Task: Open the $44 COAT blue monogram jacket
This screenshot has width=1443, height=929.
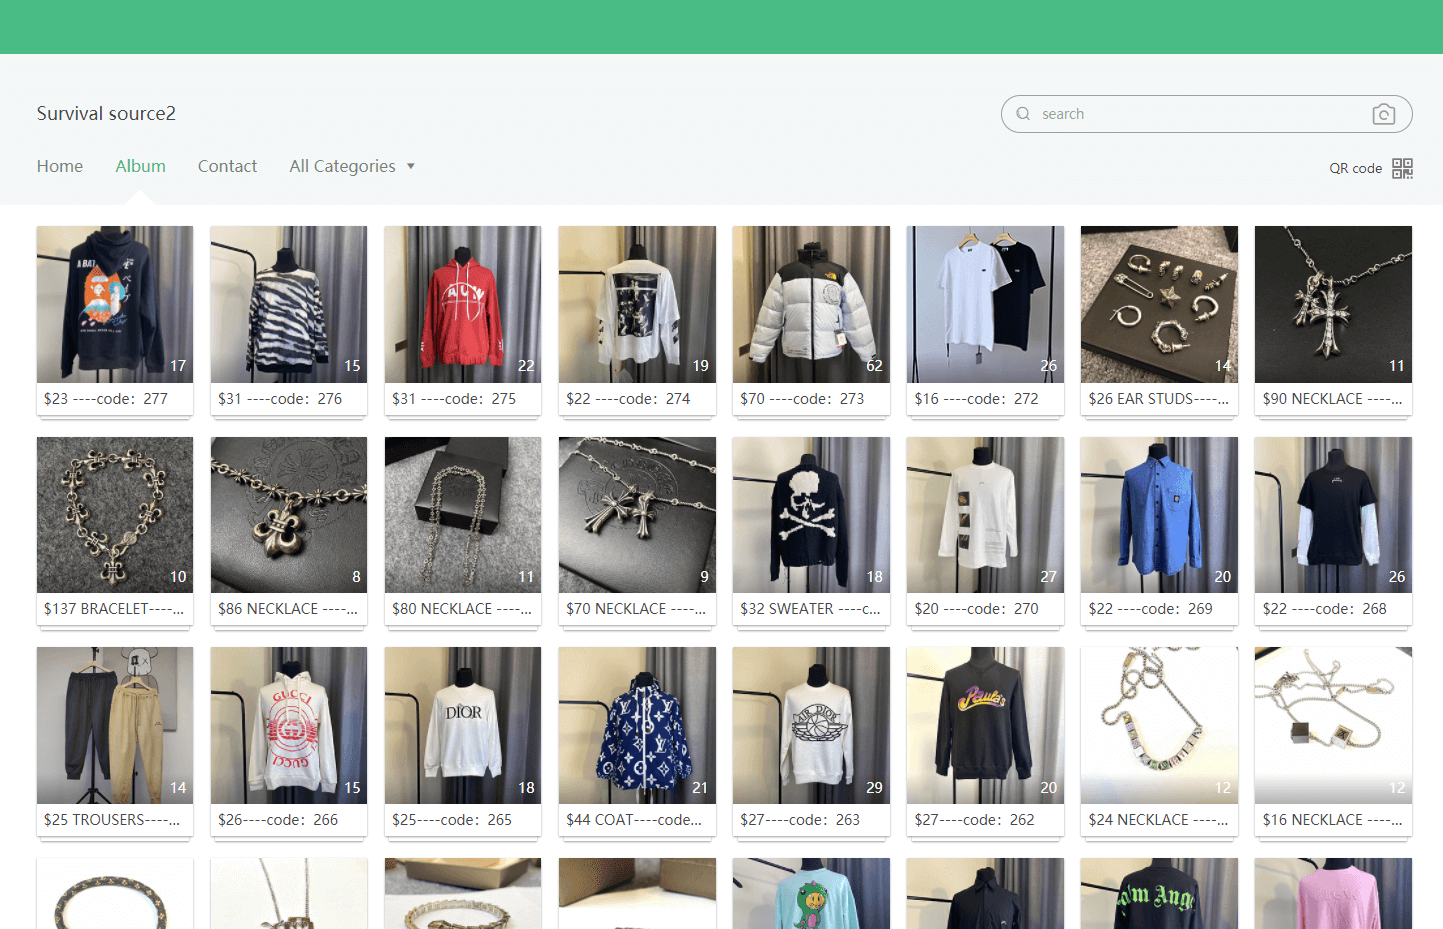Action: pyautogui.click(x=637, y=725)
